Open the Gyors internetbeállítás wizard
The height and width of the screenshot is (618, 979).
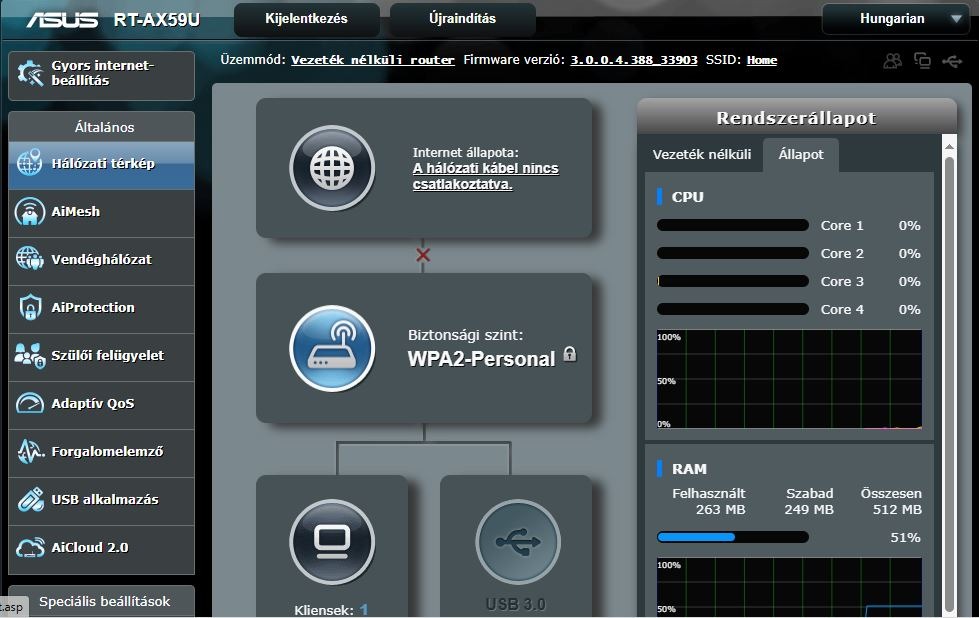click(101, 76)
